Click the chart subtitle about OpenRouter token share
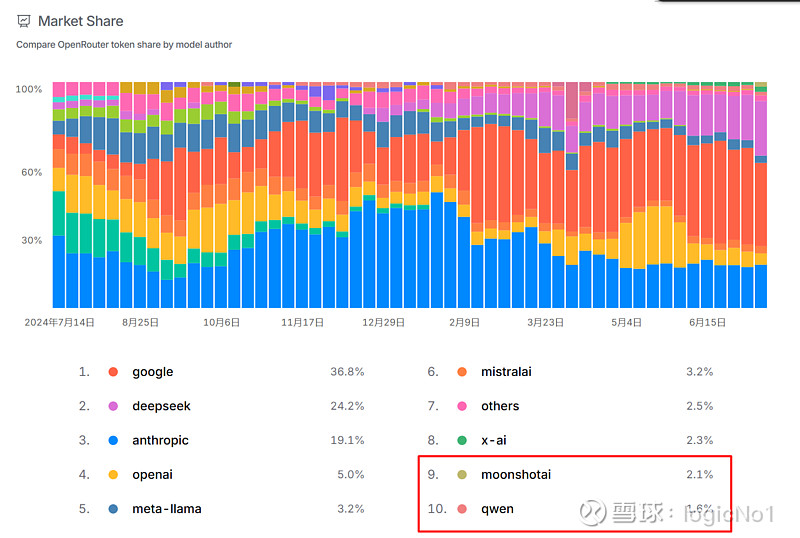 124,44
